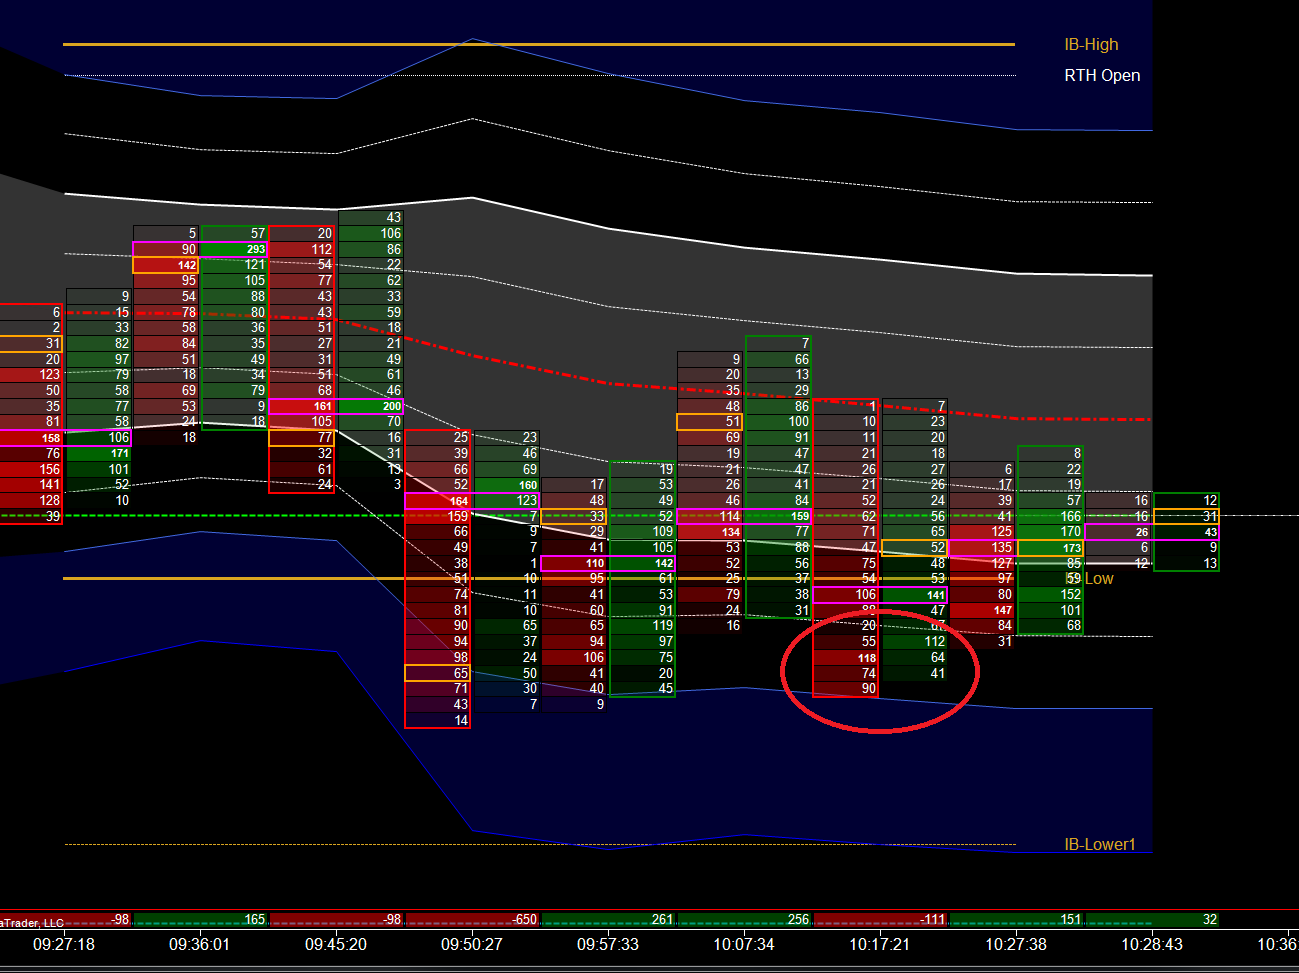Select the 45 volume cell
Screen dimensions: 1299x973
[642, 689]
